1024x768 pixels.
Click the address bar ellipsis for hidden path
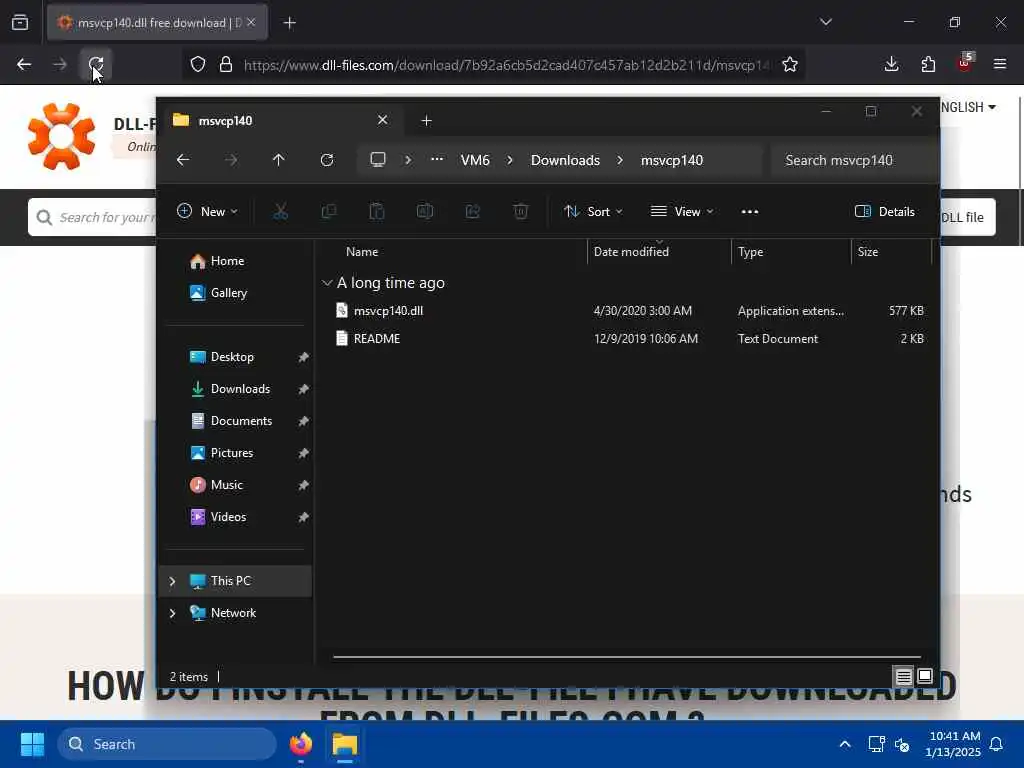point(437,160)
